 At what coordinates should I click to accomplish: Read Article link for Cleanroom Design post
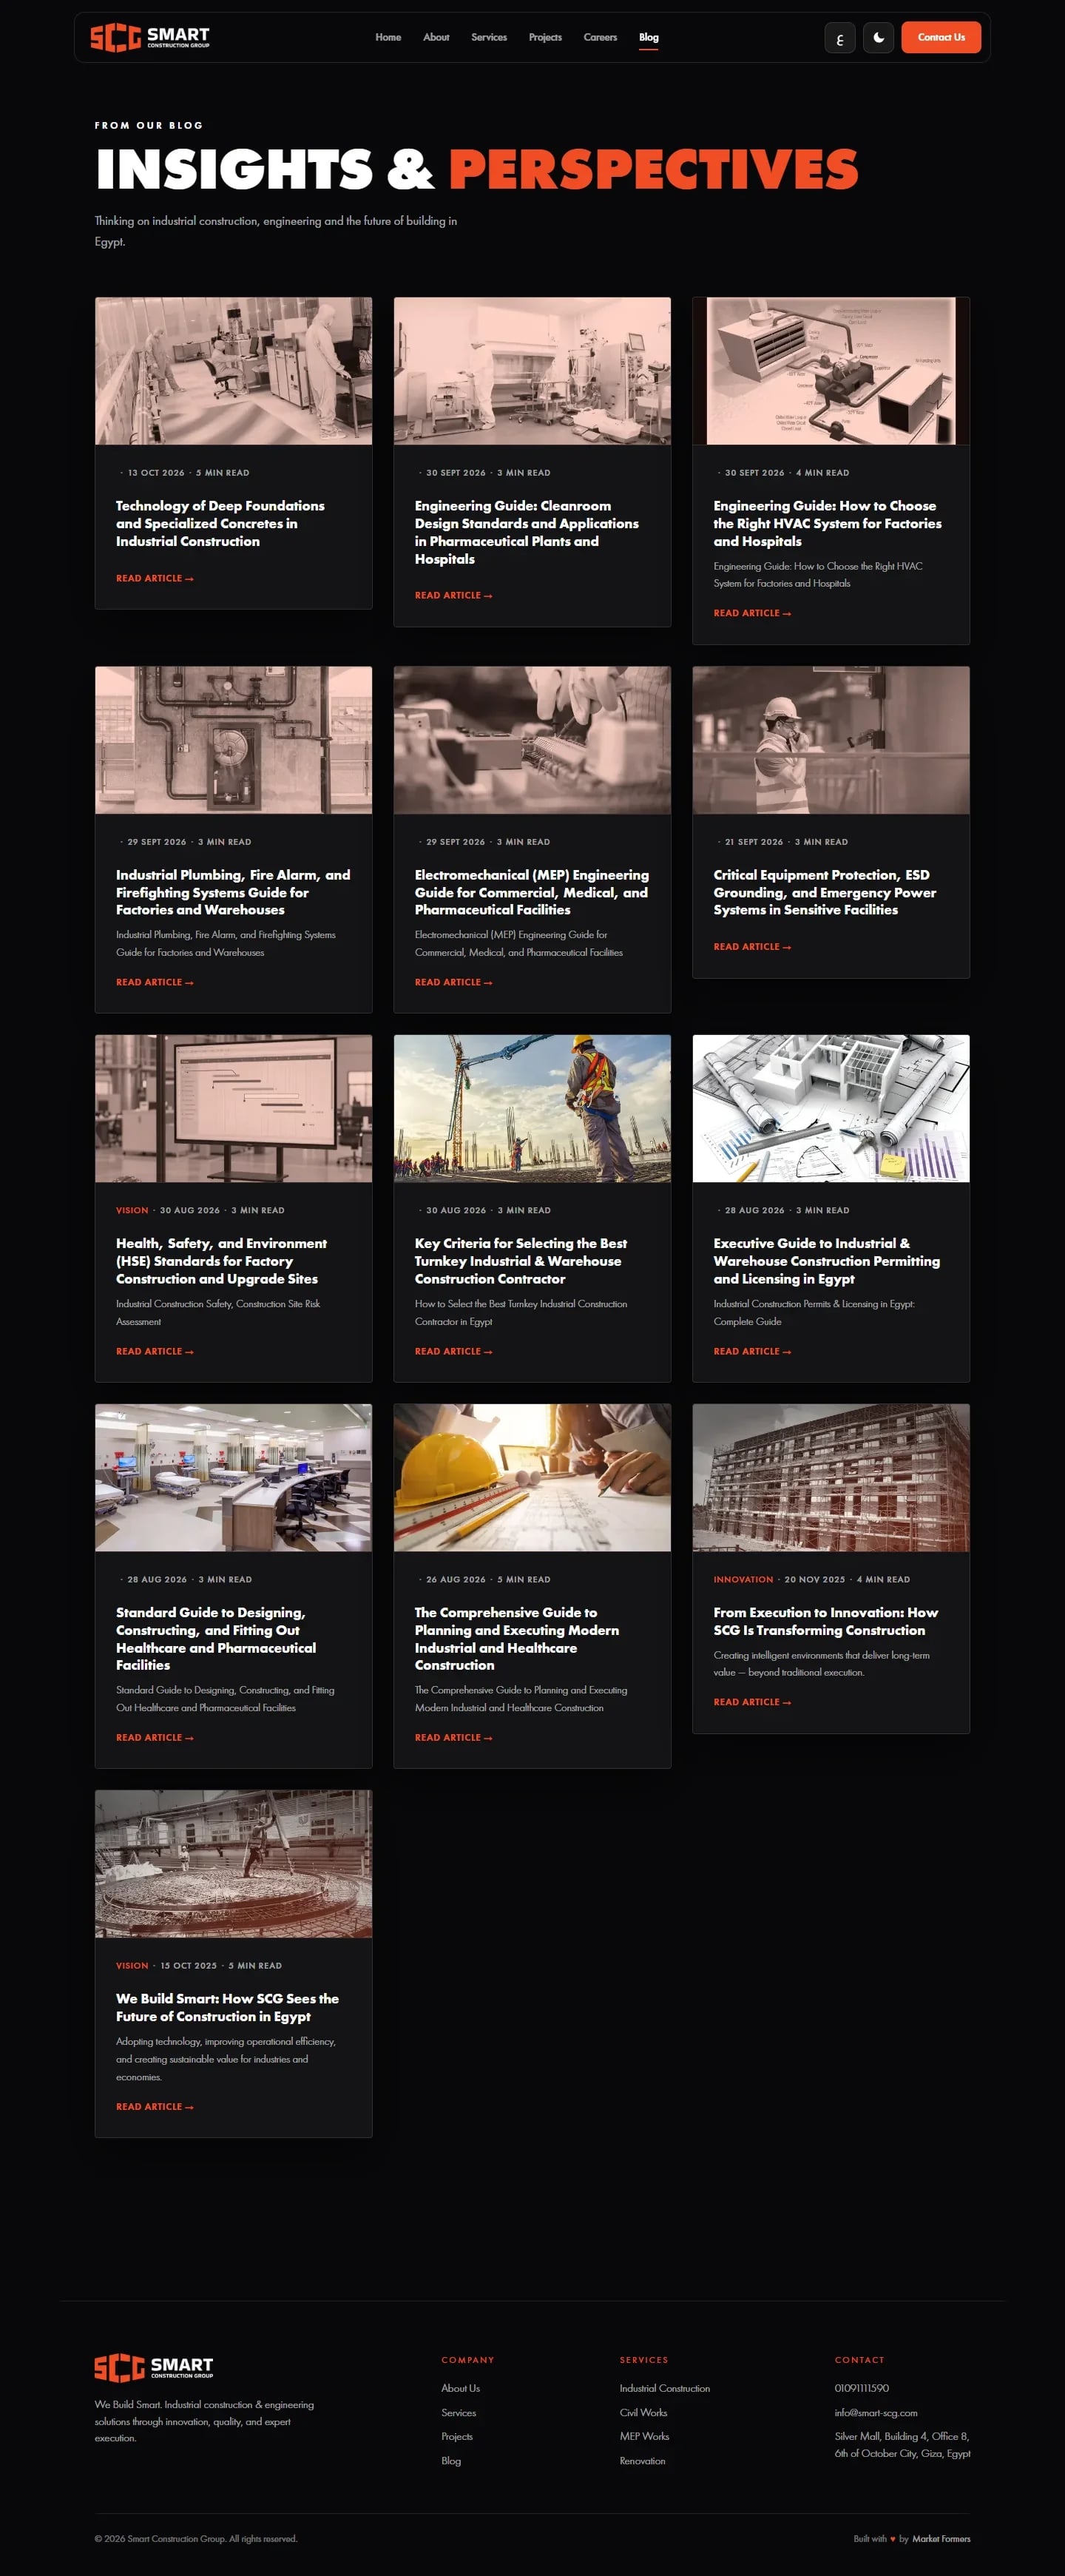pos(454,596)
